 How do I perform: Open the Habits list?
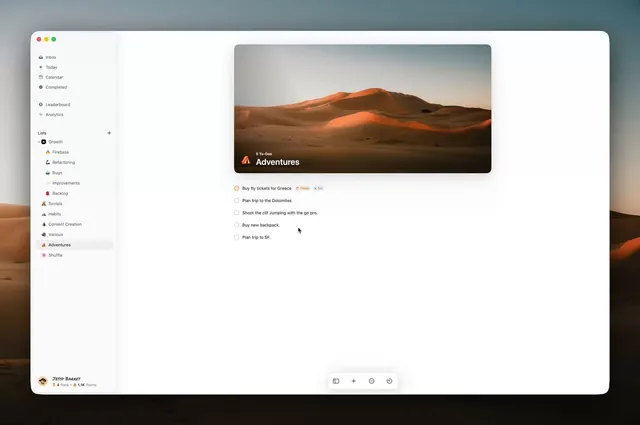coord(51,214)
